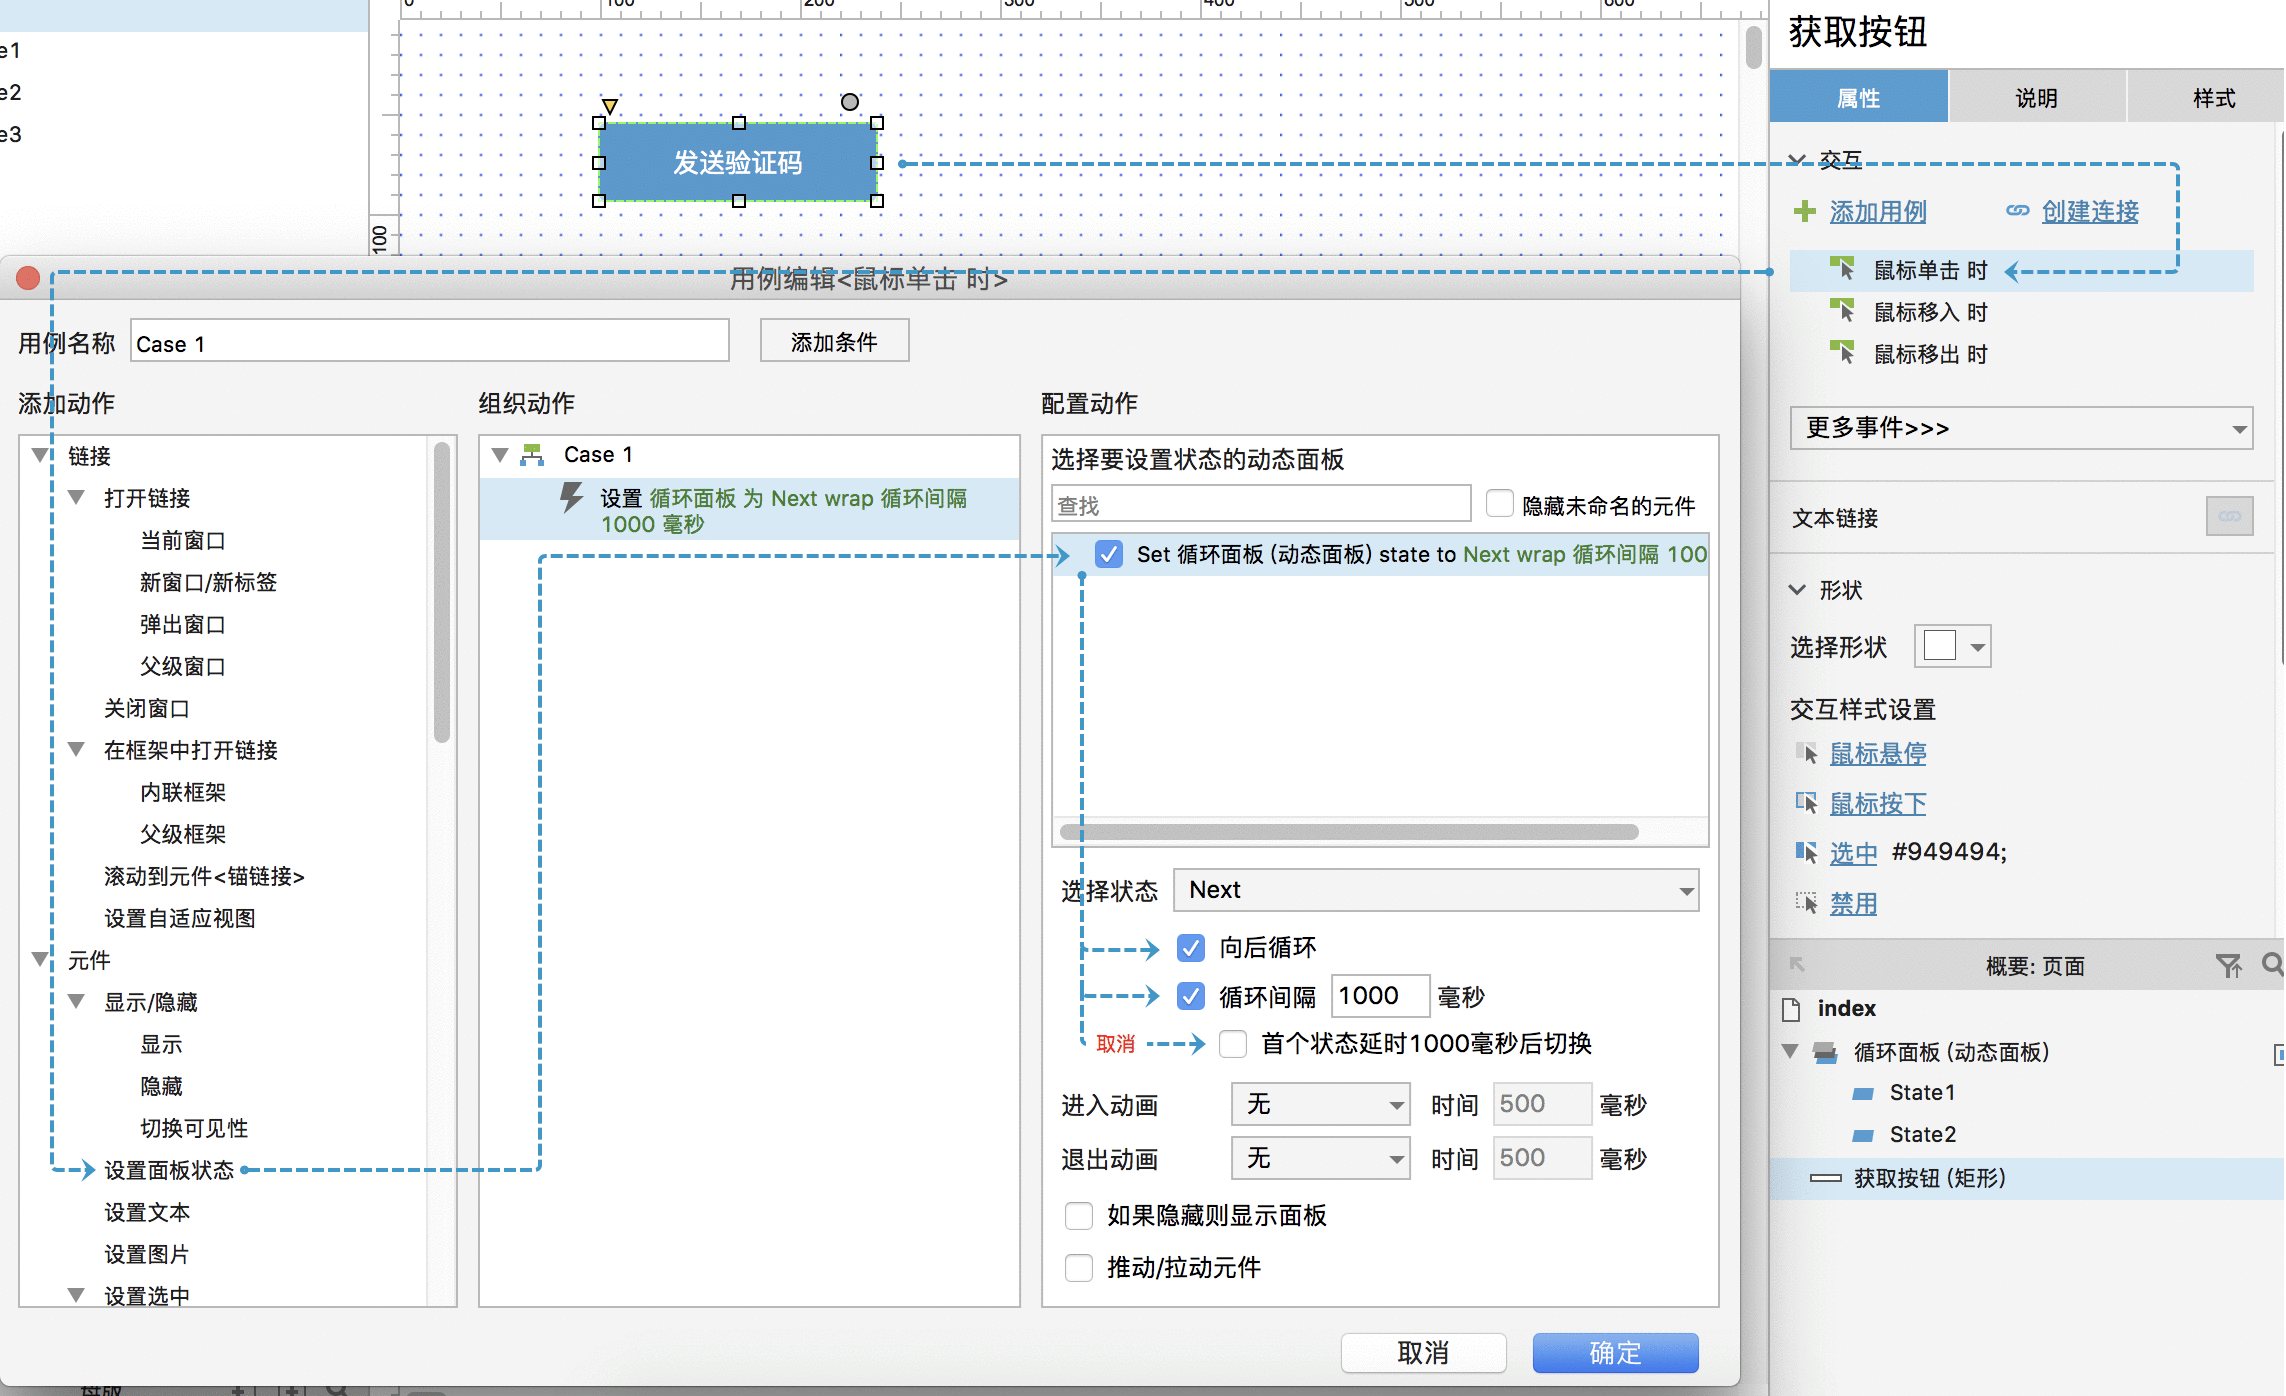
Task: Click the 添加条件 button
Action: (x=834, y=342)
